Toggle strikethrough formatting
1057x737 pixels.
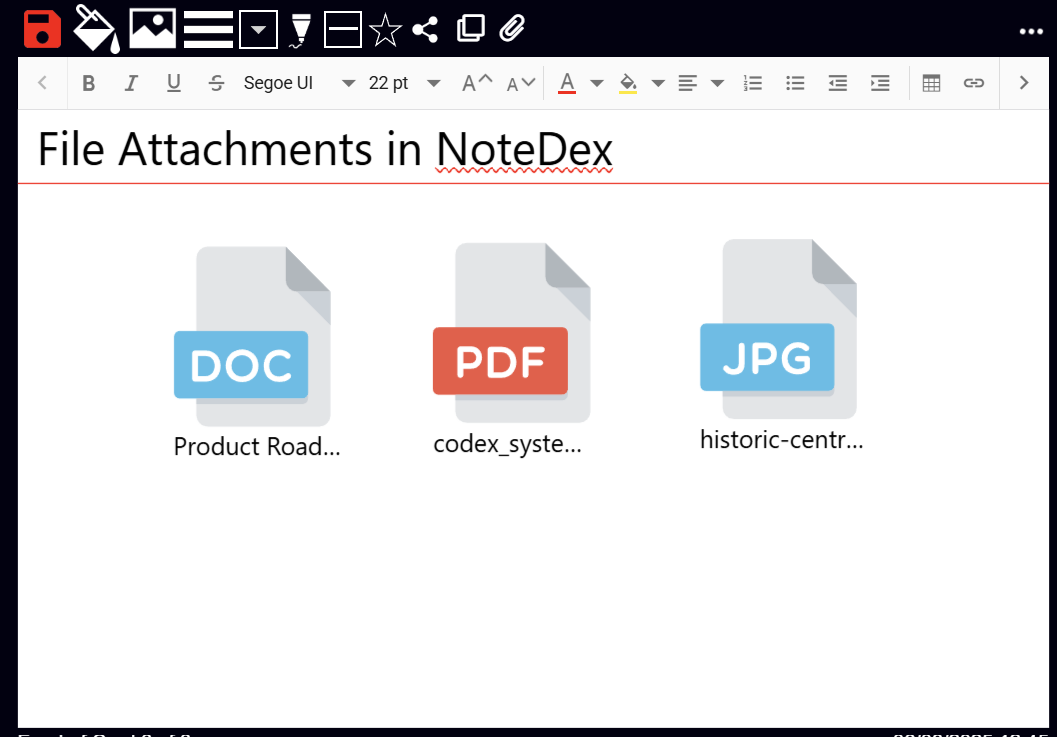pyautogui.click(x=216, y=83)
